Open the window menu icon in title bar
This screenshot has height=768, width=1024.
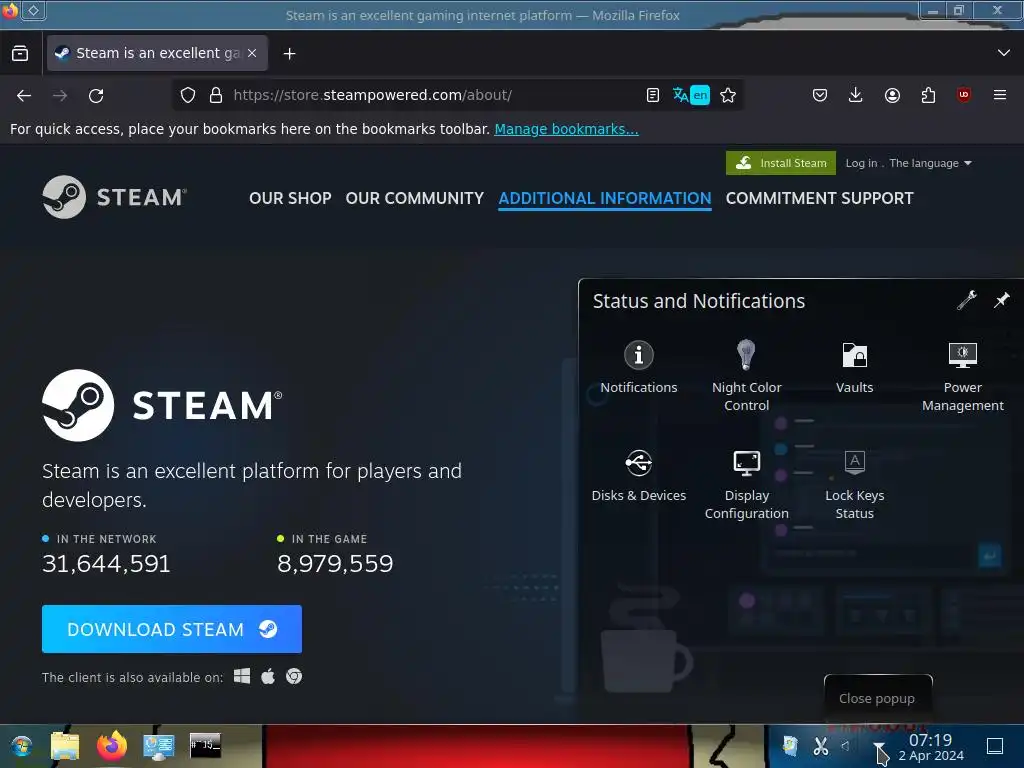coord(10,10)
